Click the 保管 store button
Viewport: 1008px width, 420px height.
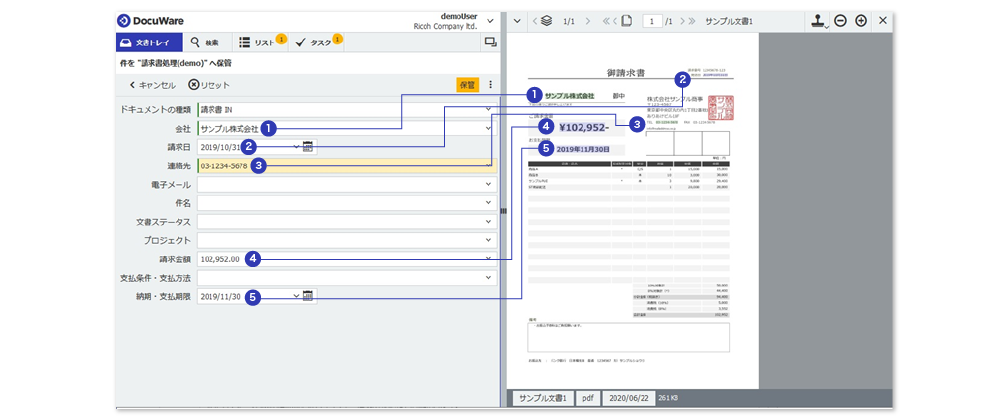point(467,85)
